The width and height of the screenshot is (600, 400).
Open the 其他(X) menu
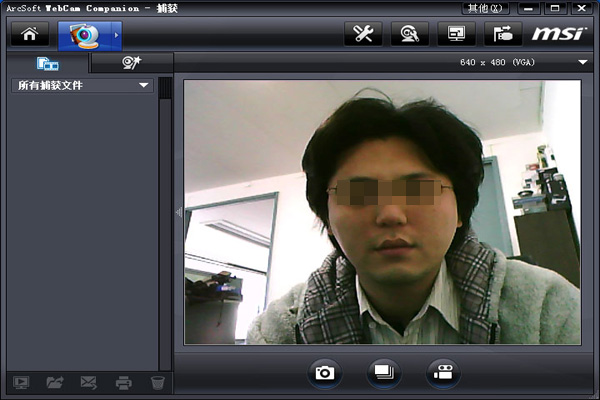tap(485, 8)
